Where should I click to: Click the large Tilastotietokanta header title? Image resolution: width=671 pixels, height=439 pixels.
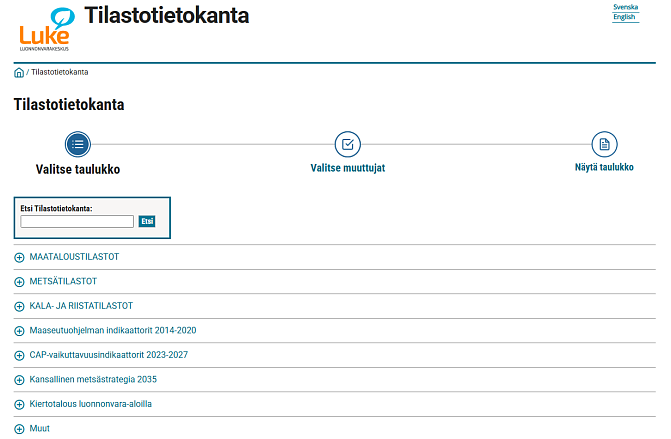(x=167, y=15)
